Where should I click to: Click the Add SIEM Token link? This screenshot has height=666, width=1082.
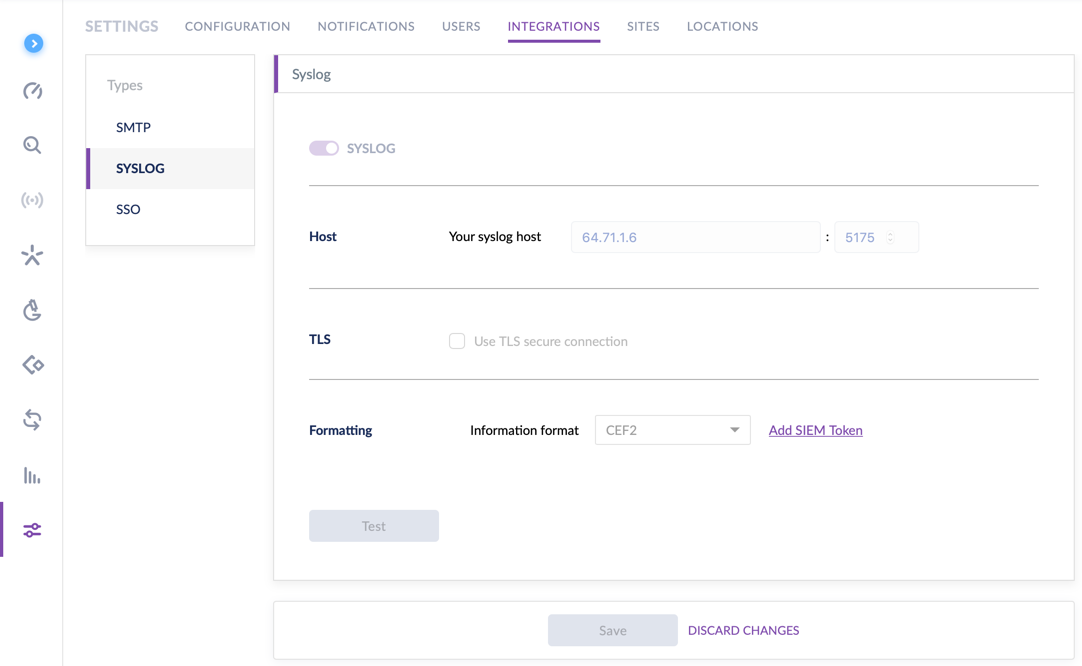click(815, 430)
